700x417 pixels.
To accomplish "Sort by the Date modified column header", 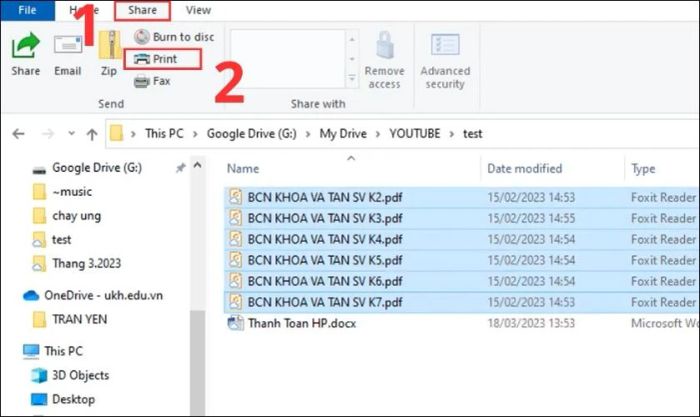I will [525, 169].
